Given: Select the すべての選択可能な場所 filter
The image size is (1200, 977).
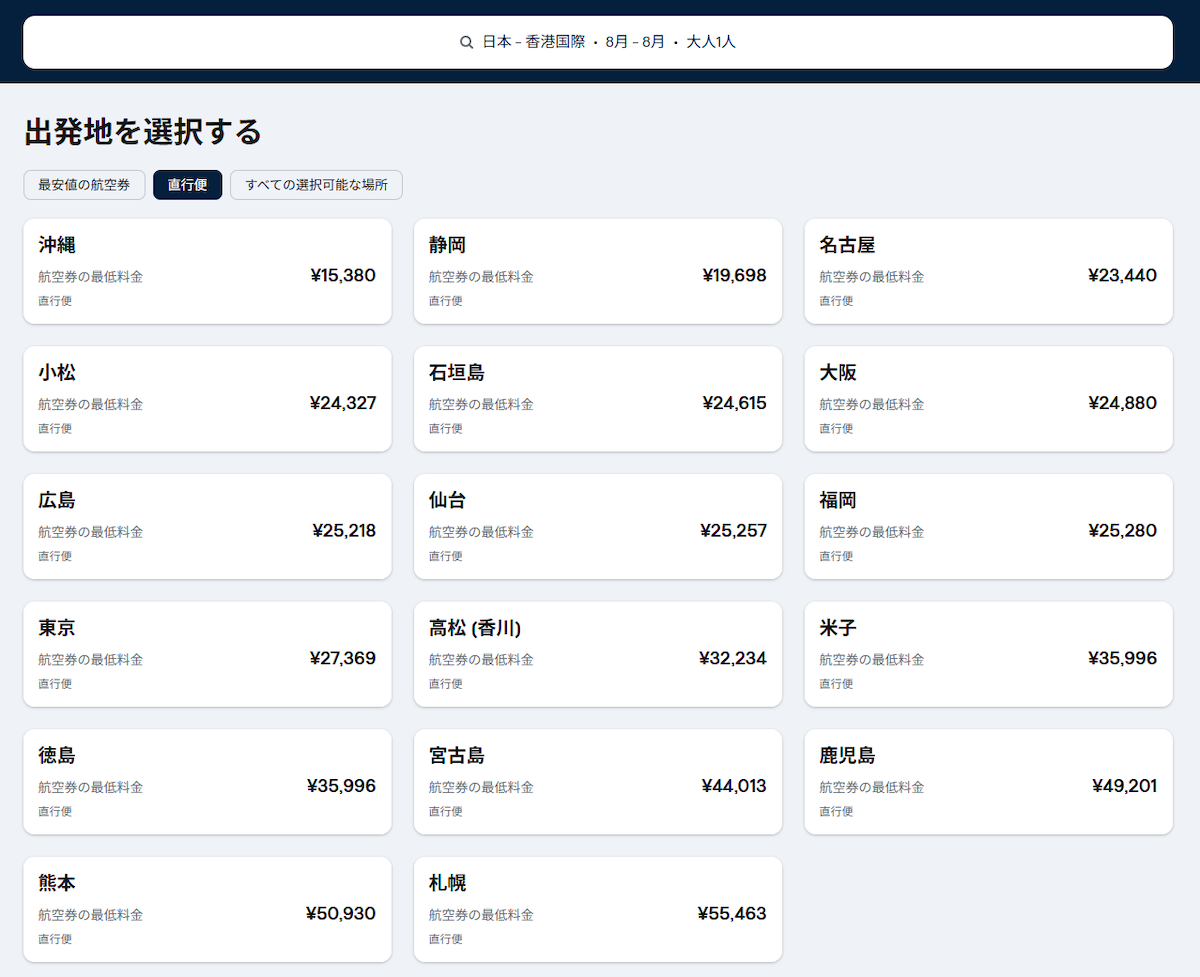Looking at the screenshot, I should point(316,185).
